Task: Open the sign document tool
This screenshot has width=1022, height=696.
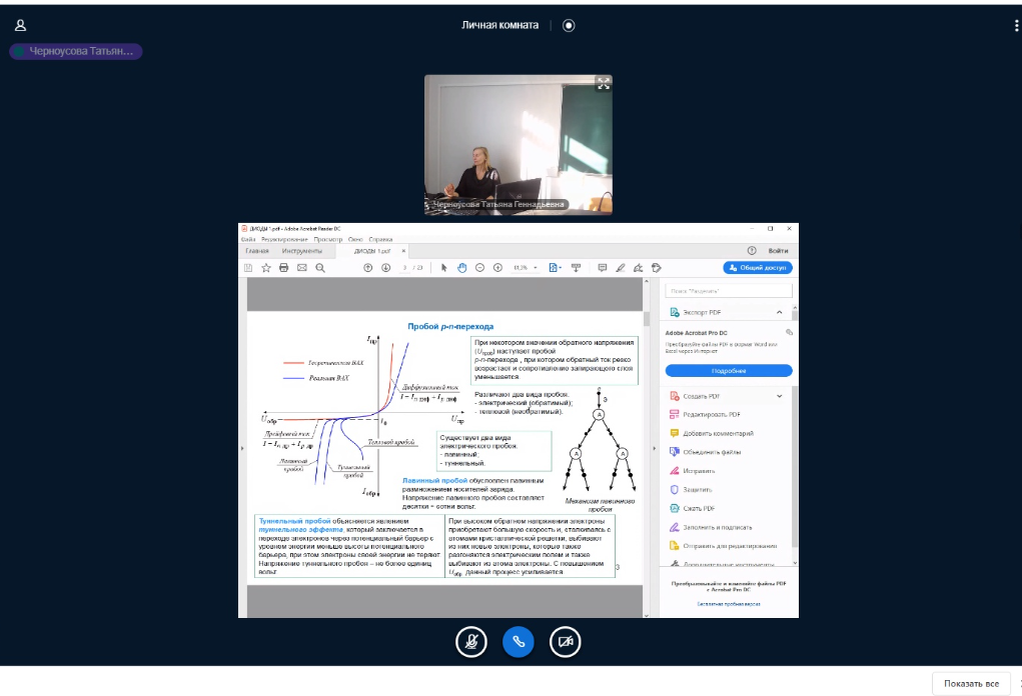Action: tap(638, 268)
